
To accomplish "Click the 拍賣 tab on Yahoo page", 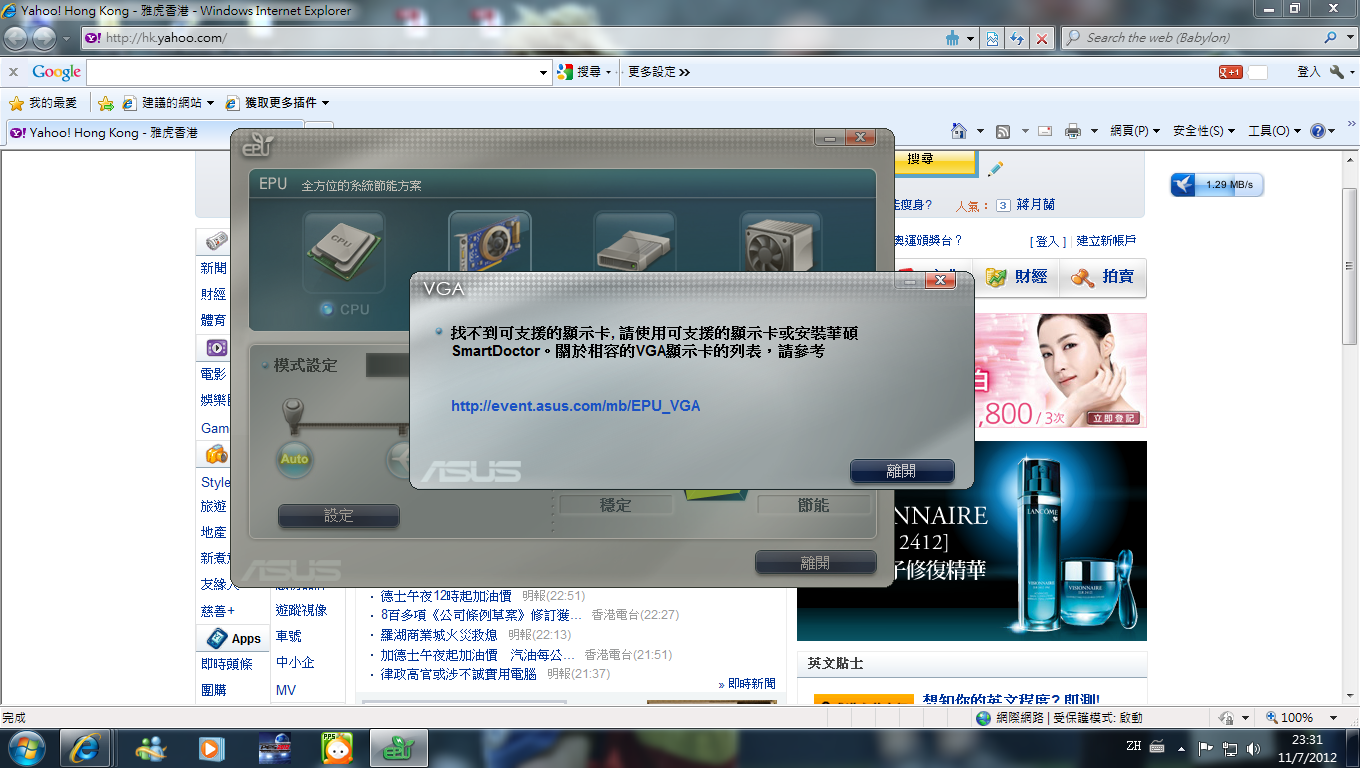I will 1103,277.
